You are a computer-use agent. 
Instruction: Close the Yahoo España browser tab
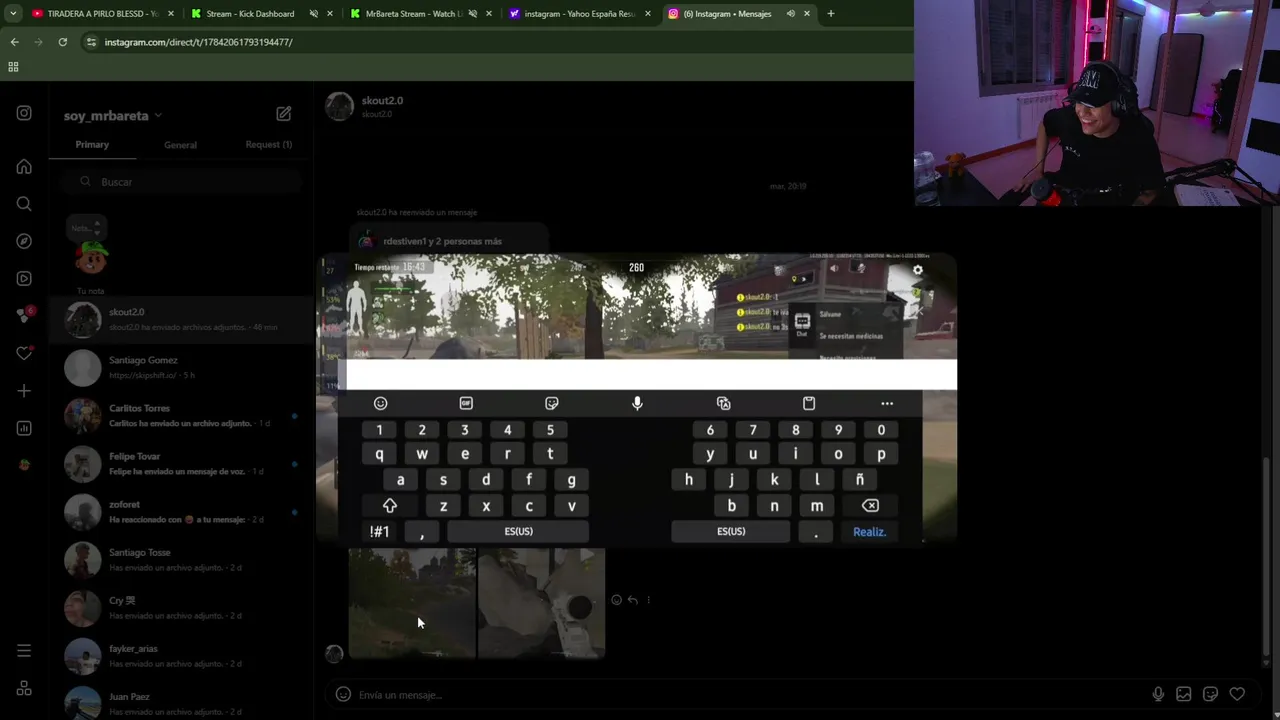click(648, 14)
